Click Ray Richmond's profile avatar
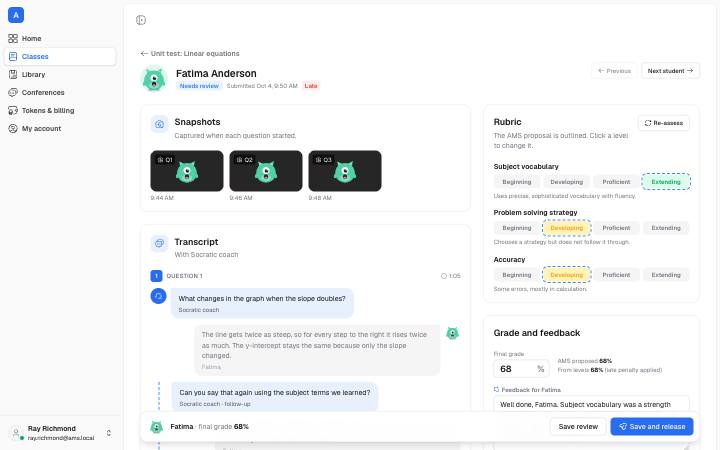This screenshot has height=450, width=720. [16, 433]
